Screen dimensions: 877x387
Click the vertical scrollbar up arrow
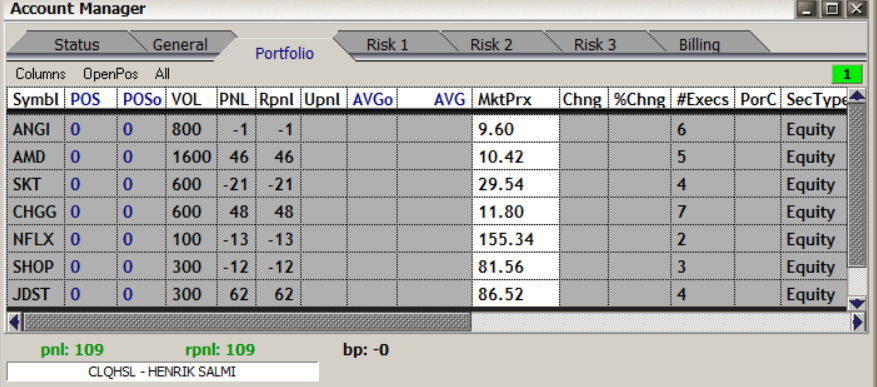pos(857,96)
